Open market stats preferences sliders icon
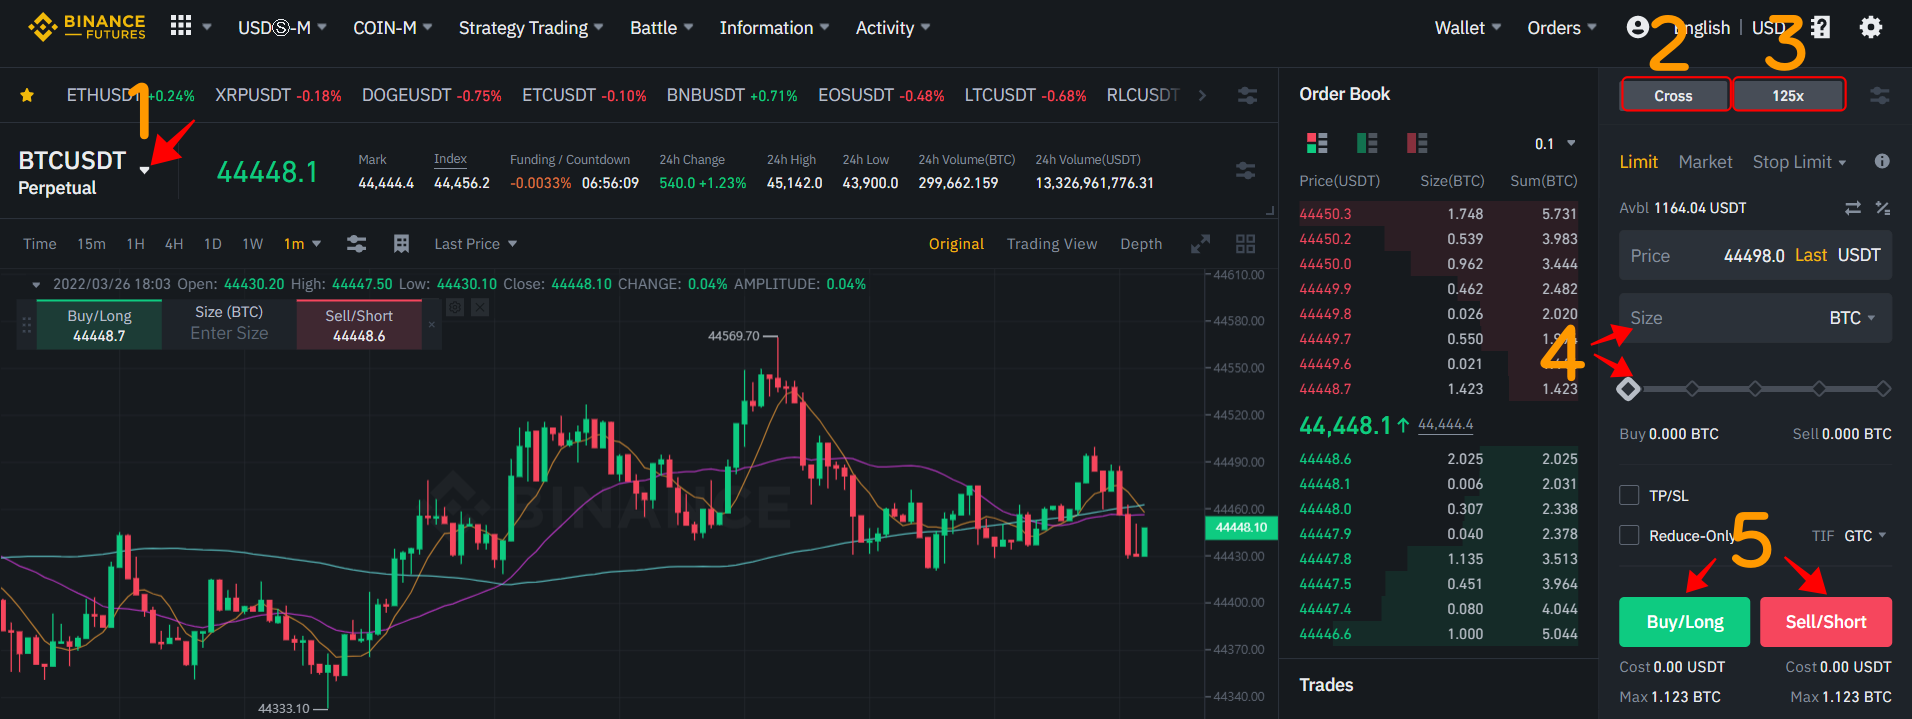1912x719 pixels. tap(1246, 171)
